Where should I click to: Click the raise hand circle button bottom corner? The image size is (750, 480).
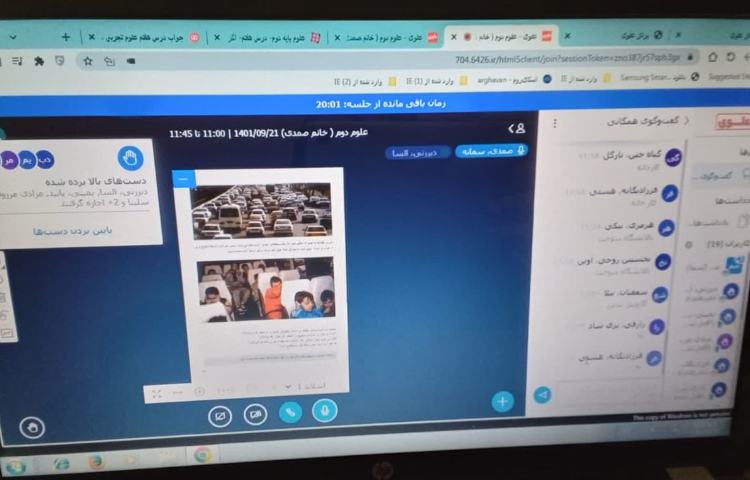point(33,427)
